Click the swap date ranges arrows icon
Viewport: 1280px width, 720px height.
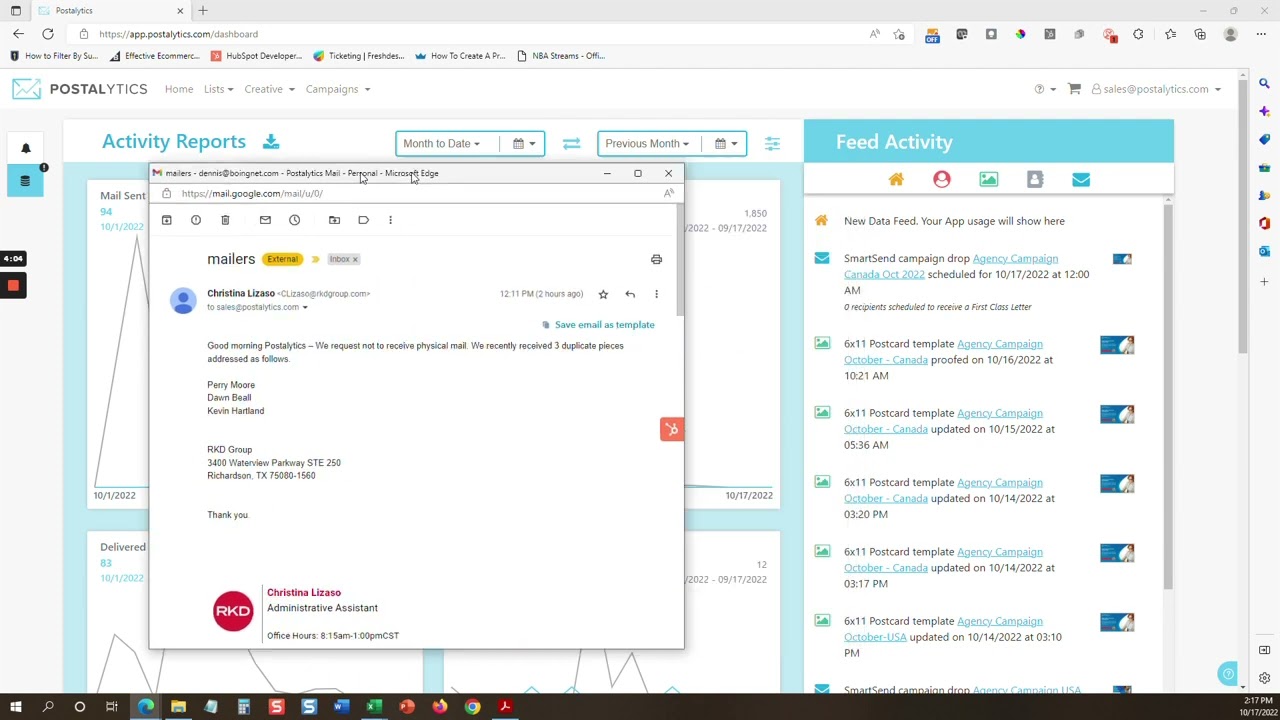[571, 144]
